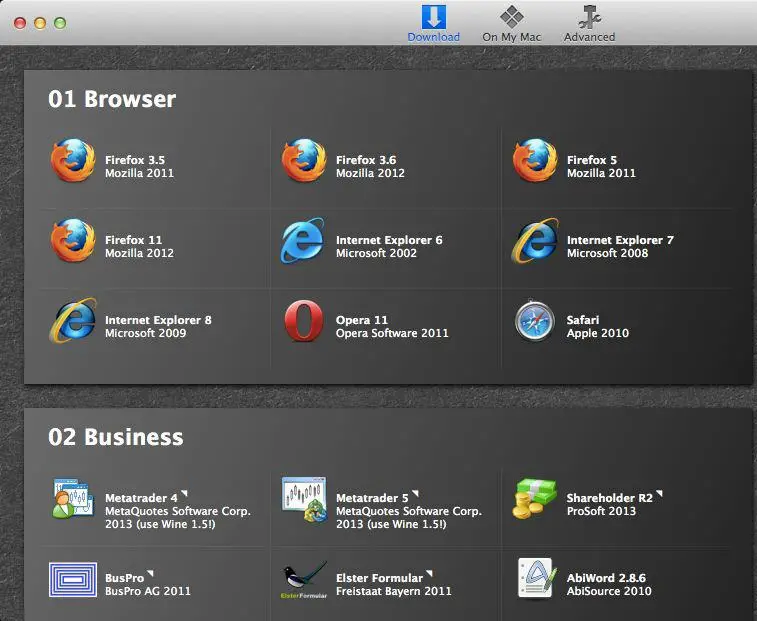The width and height of the screenshot is (757, 621).
Task: Click the Apple 2010 subtitle
Action: click(x=598, y=333)
